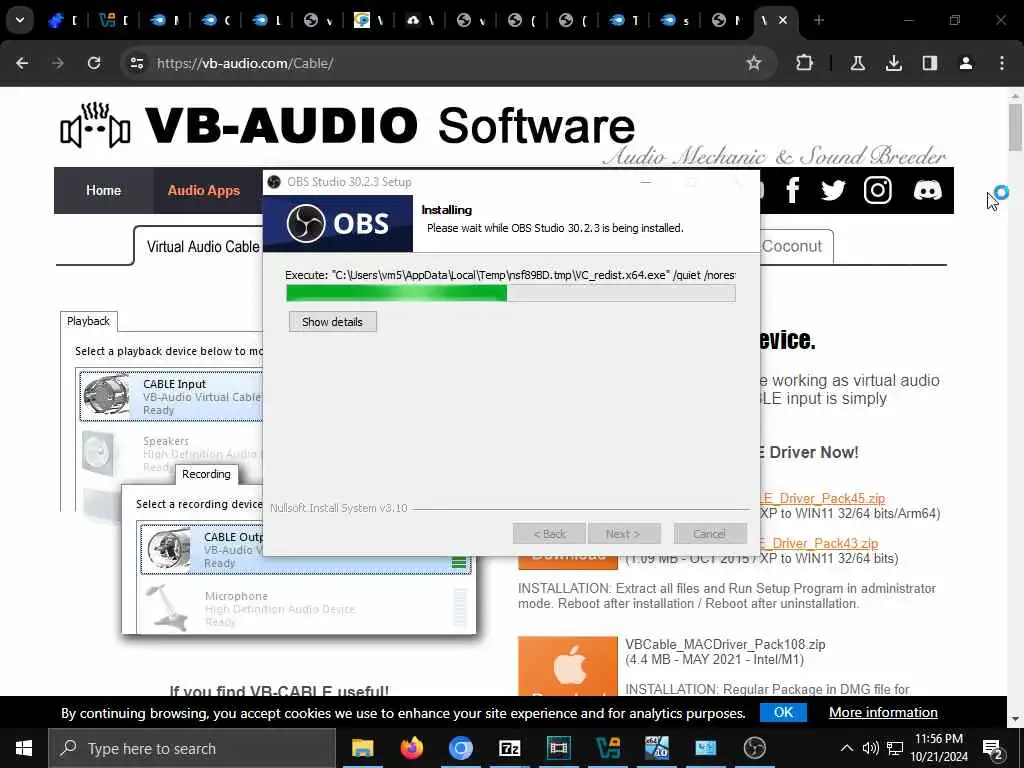Open the browser extensions puzzle icon
Image resolution: width=1024 pixels, height=768 pixels.
coord(805,63)
